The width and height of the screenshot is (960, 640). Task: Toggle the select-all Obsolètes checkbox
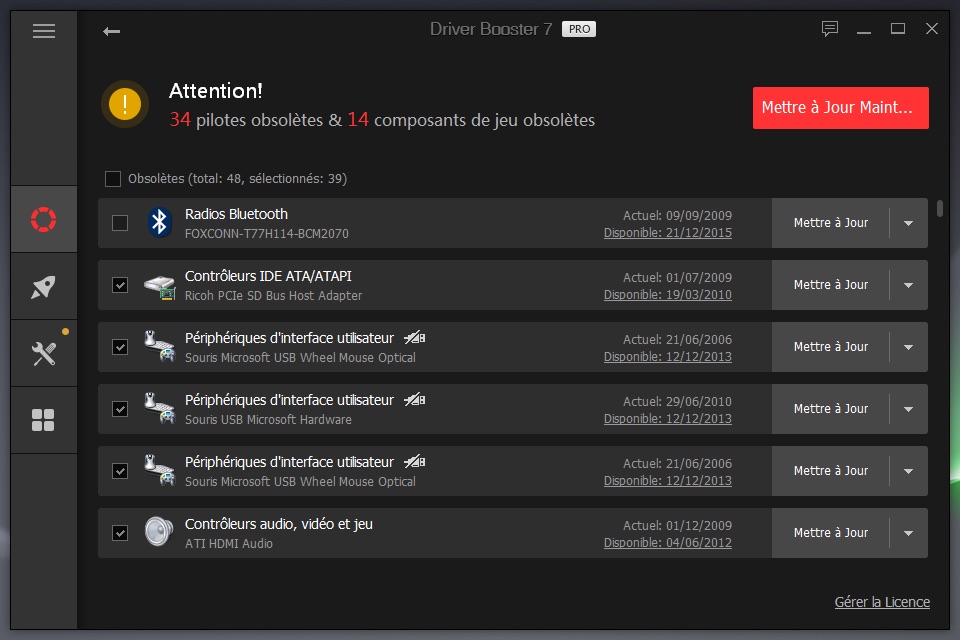point(113,179)
